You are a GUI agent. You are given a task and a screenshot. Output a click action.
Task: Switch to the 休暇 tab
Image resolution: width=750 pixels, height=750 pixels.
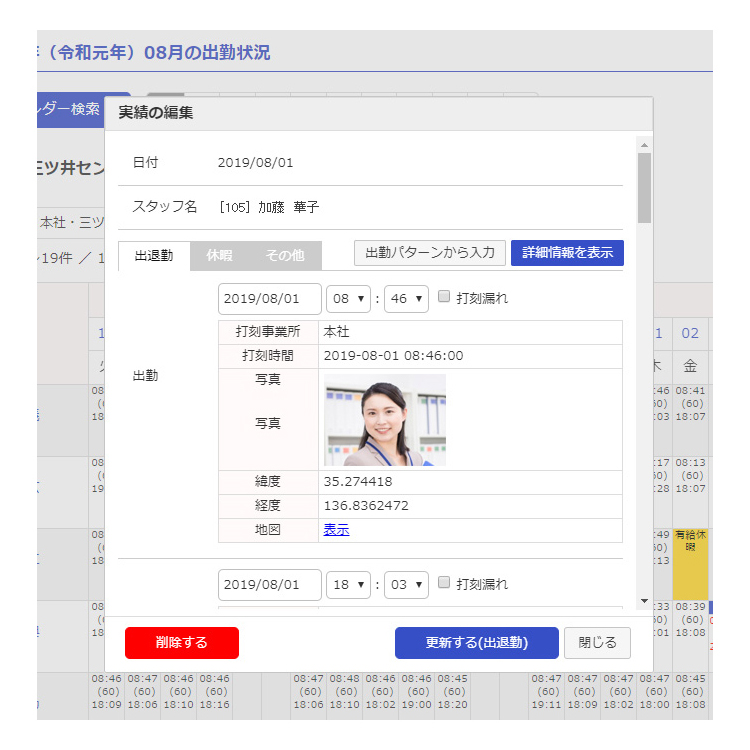click(220, 255)
